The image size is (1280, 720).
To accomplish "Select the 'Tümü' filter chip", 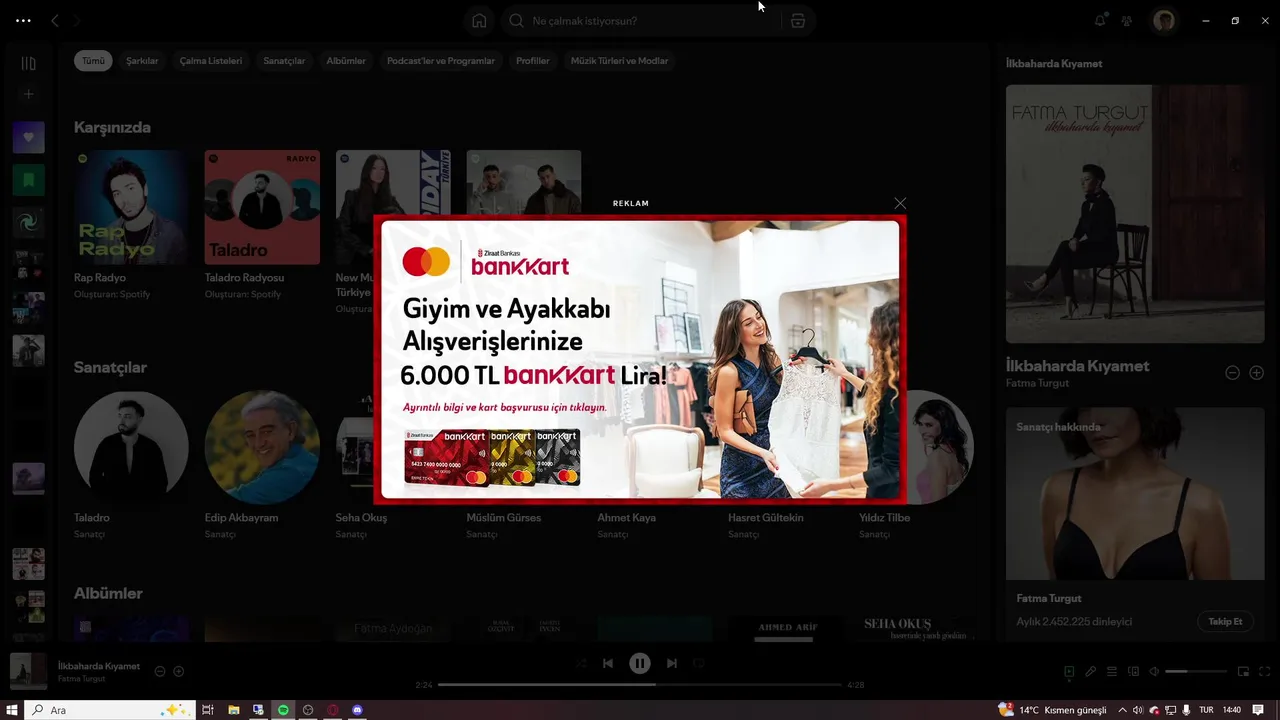I will pyautogui.click(x=93, y=61).
